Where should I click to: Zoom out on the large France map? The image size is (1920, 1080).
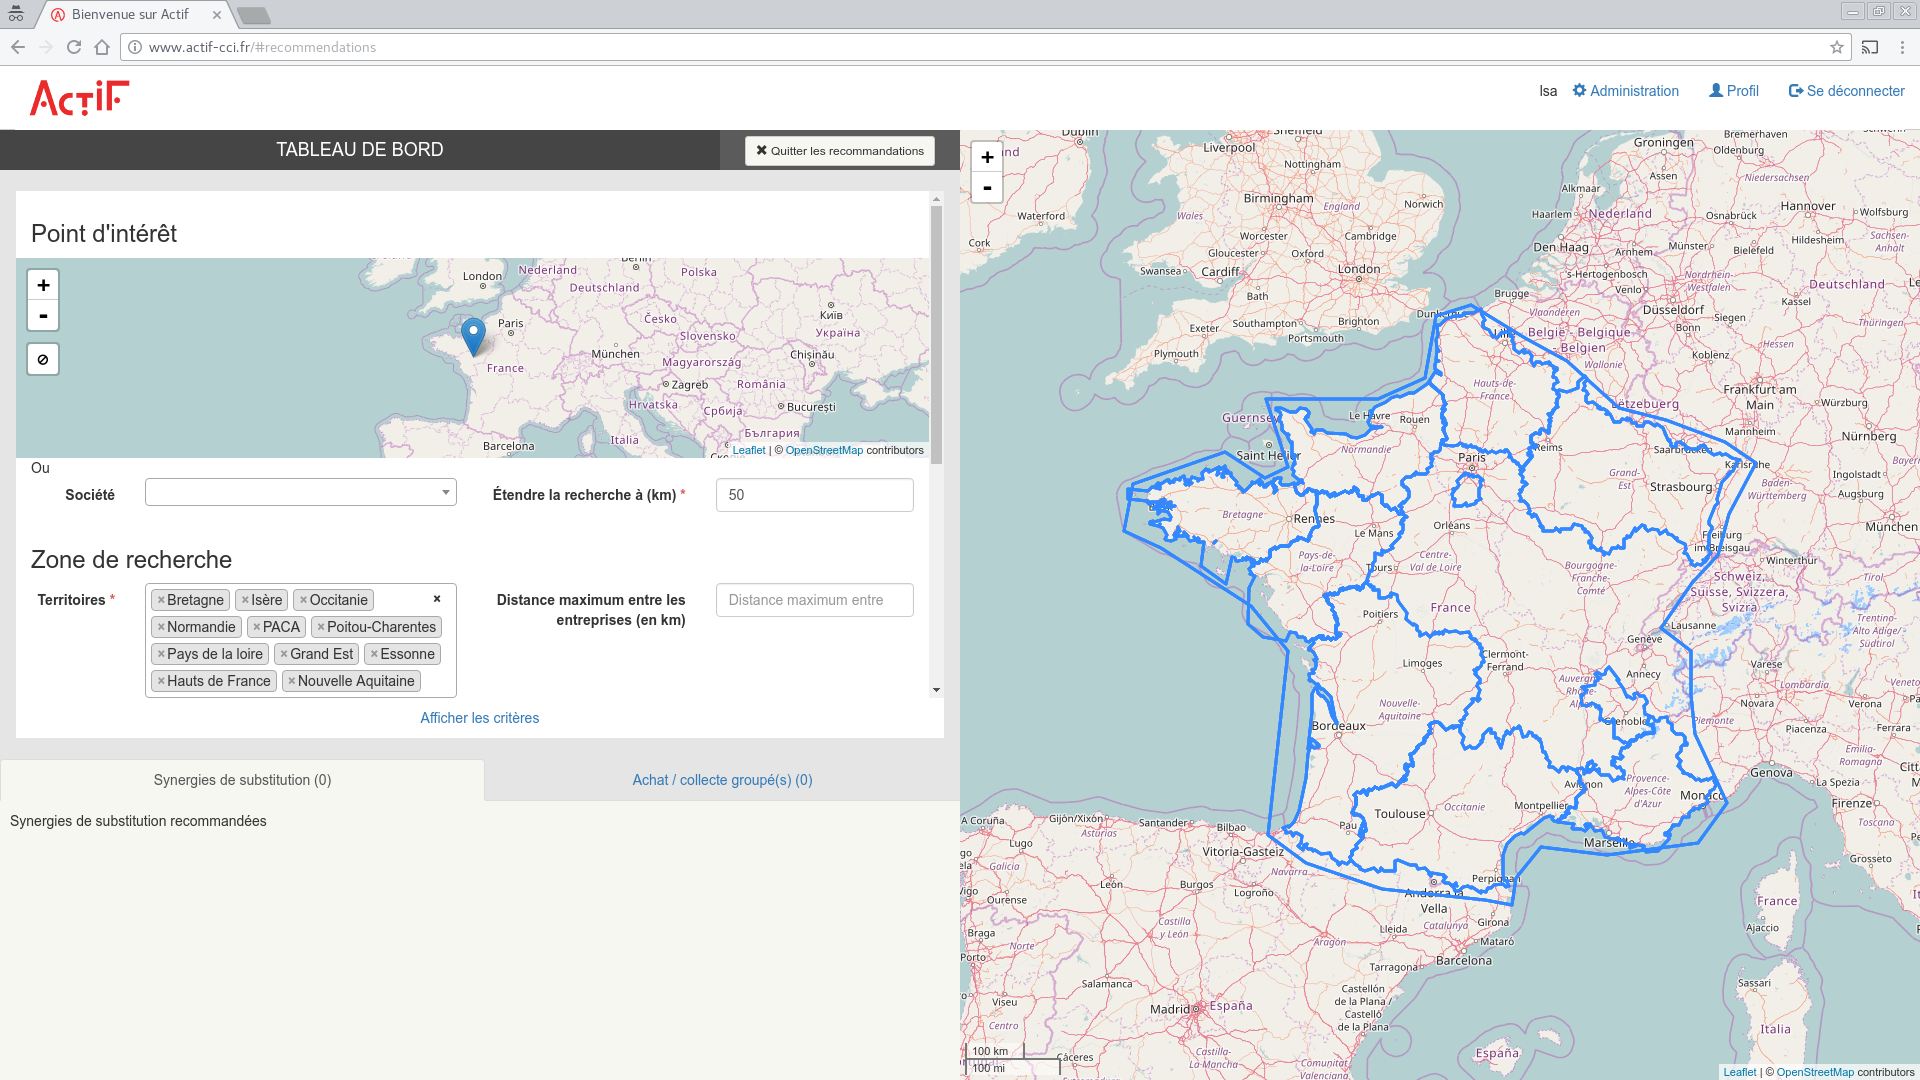pos(987,187)
